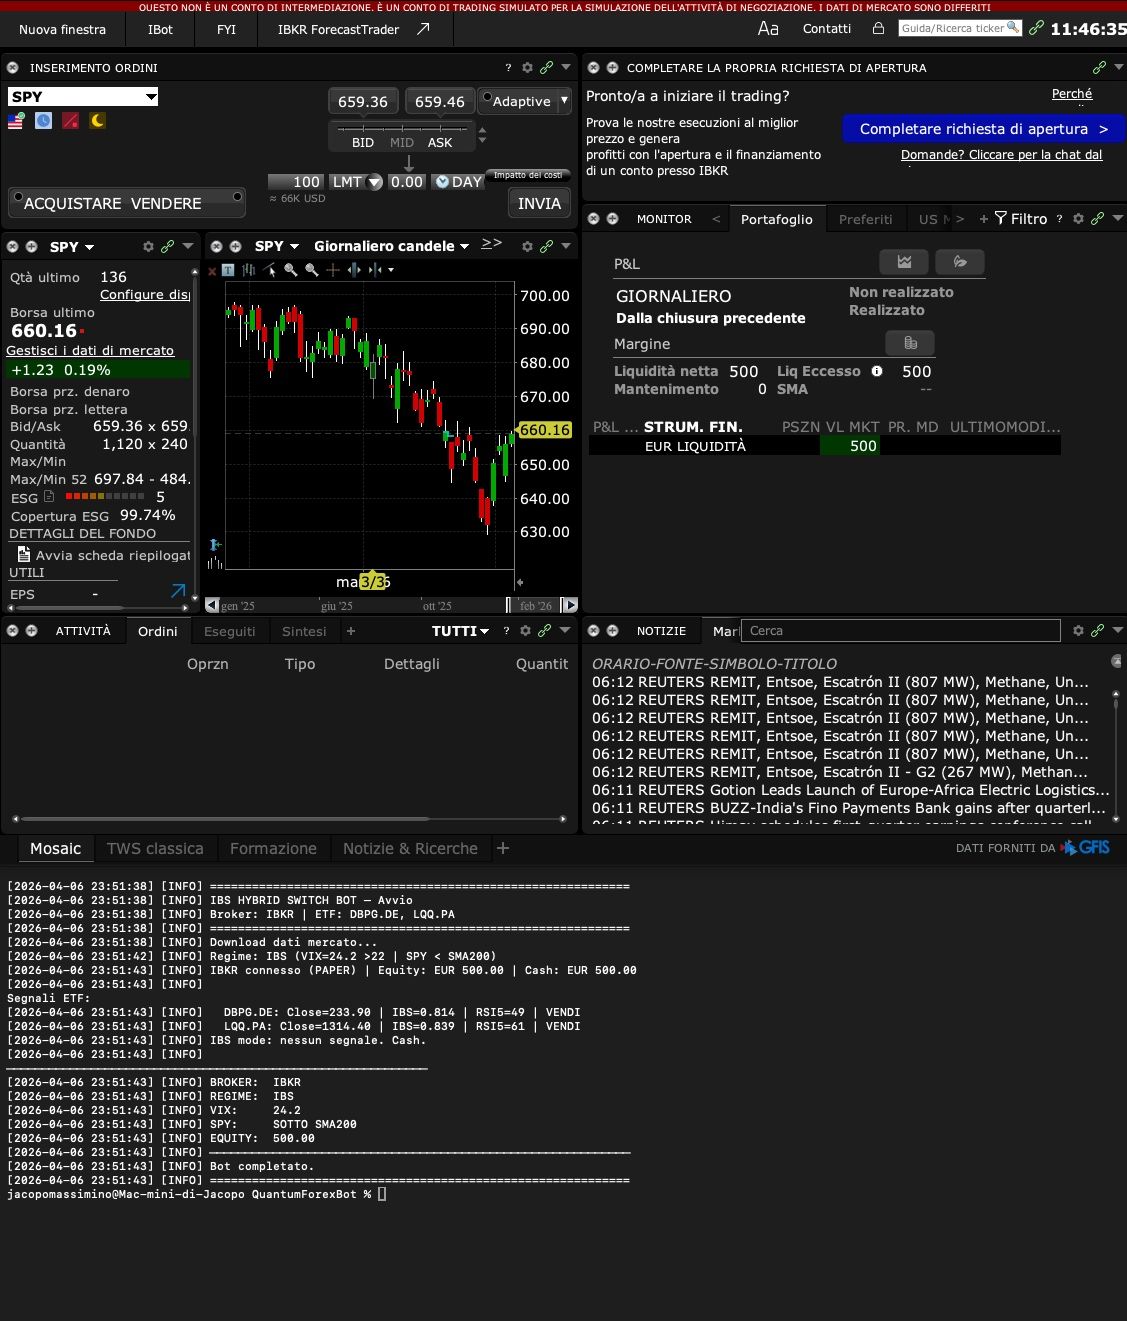Screen dimensions: 1127x1321
Task: Open chart panel settings gear icon
Action: coord(526,246)
